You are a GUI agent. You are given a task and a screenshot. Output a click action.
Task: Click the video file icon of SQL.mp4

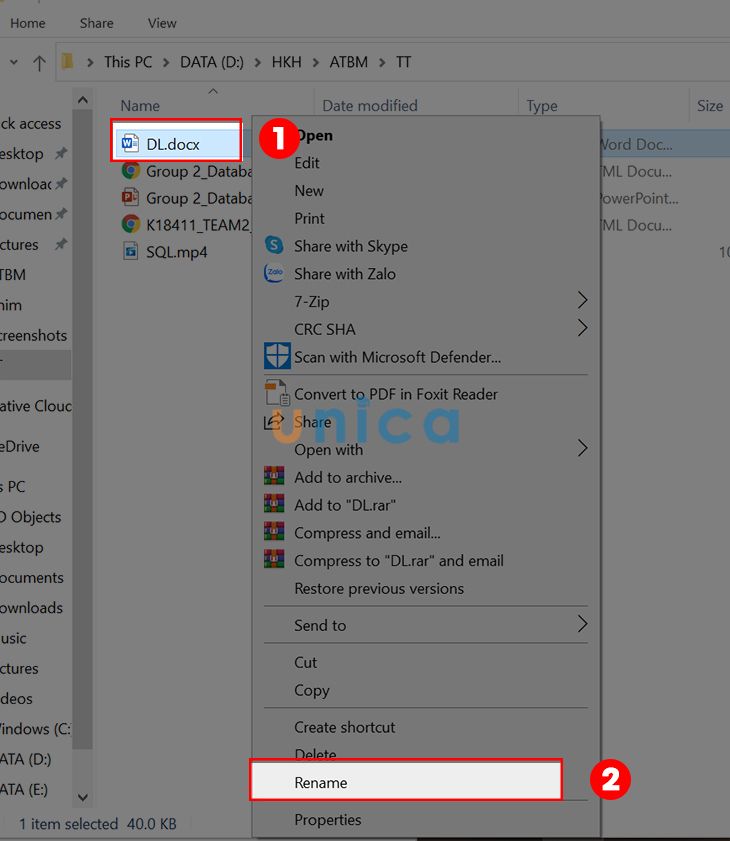click(130, 251)
